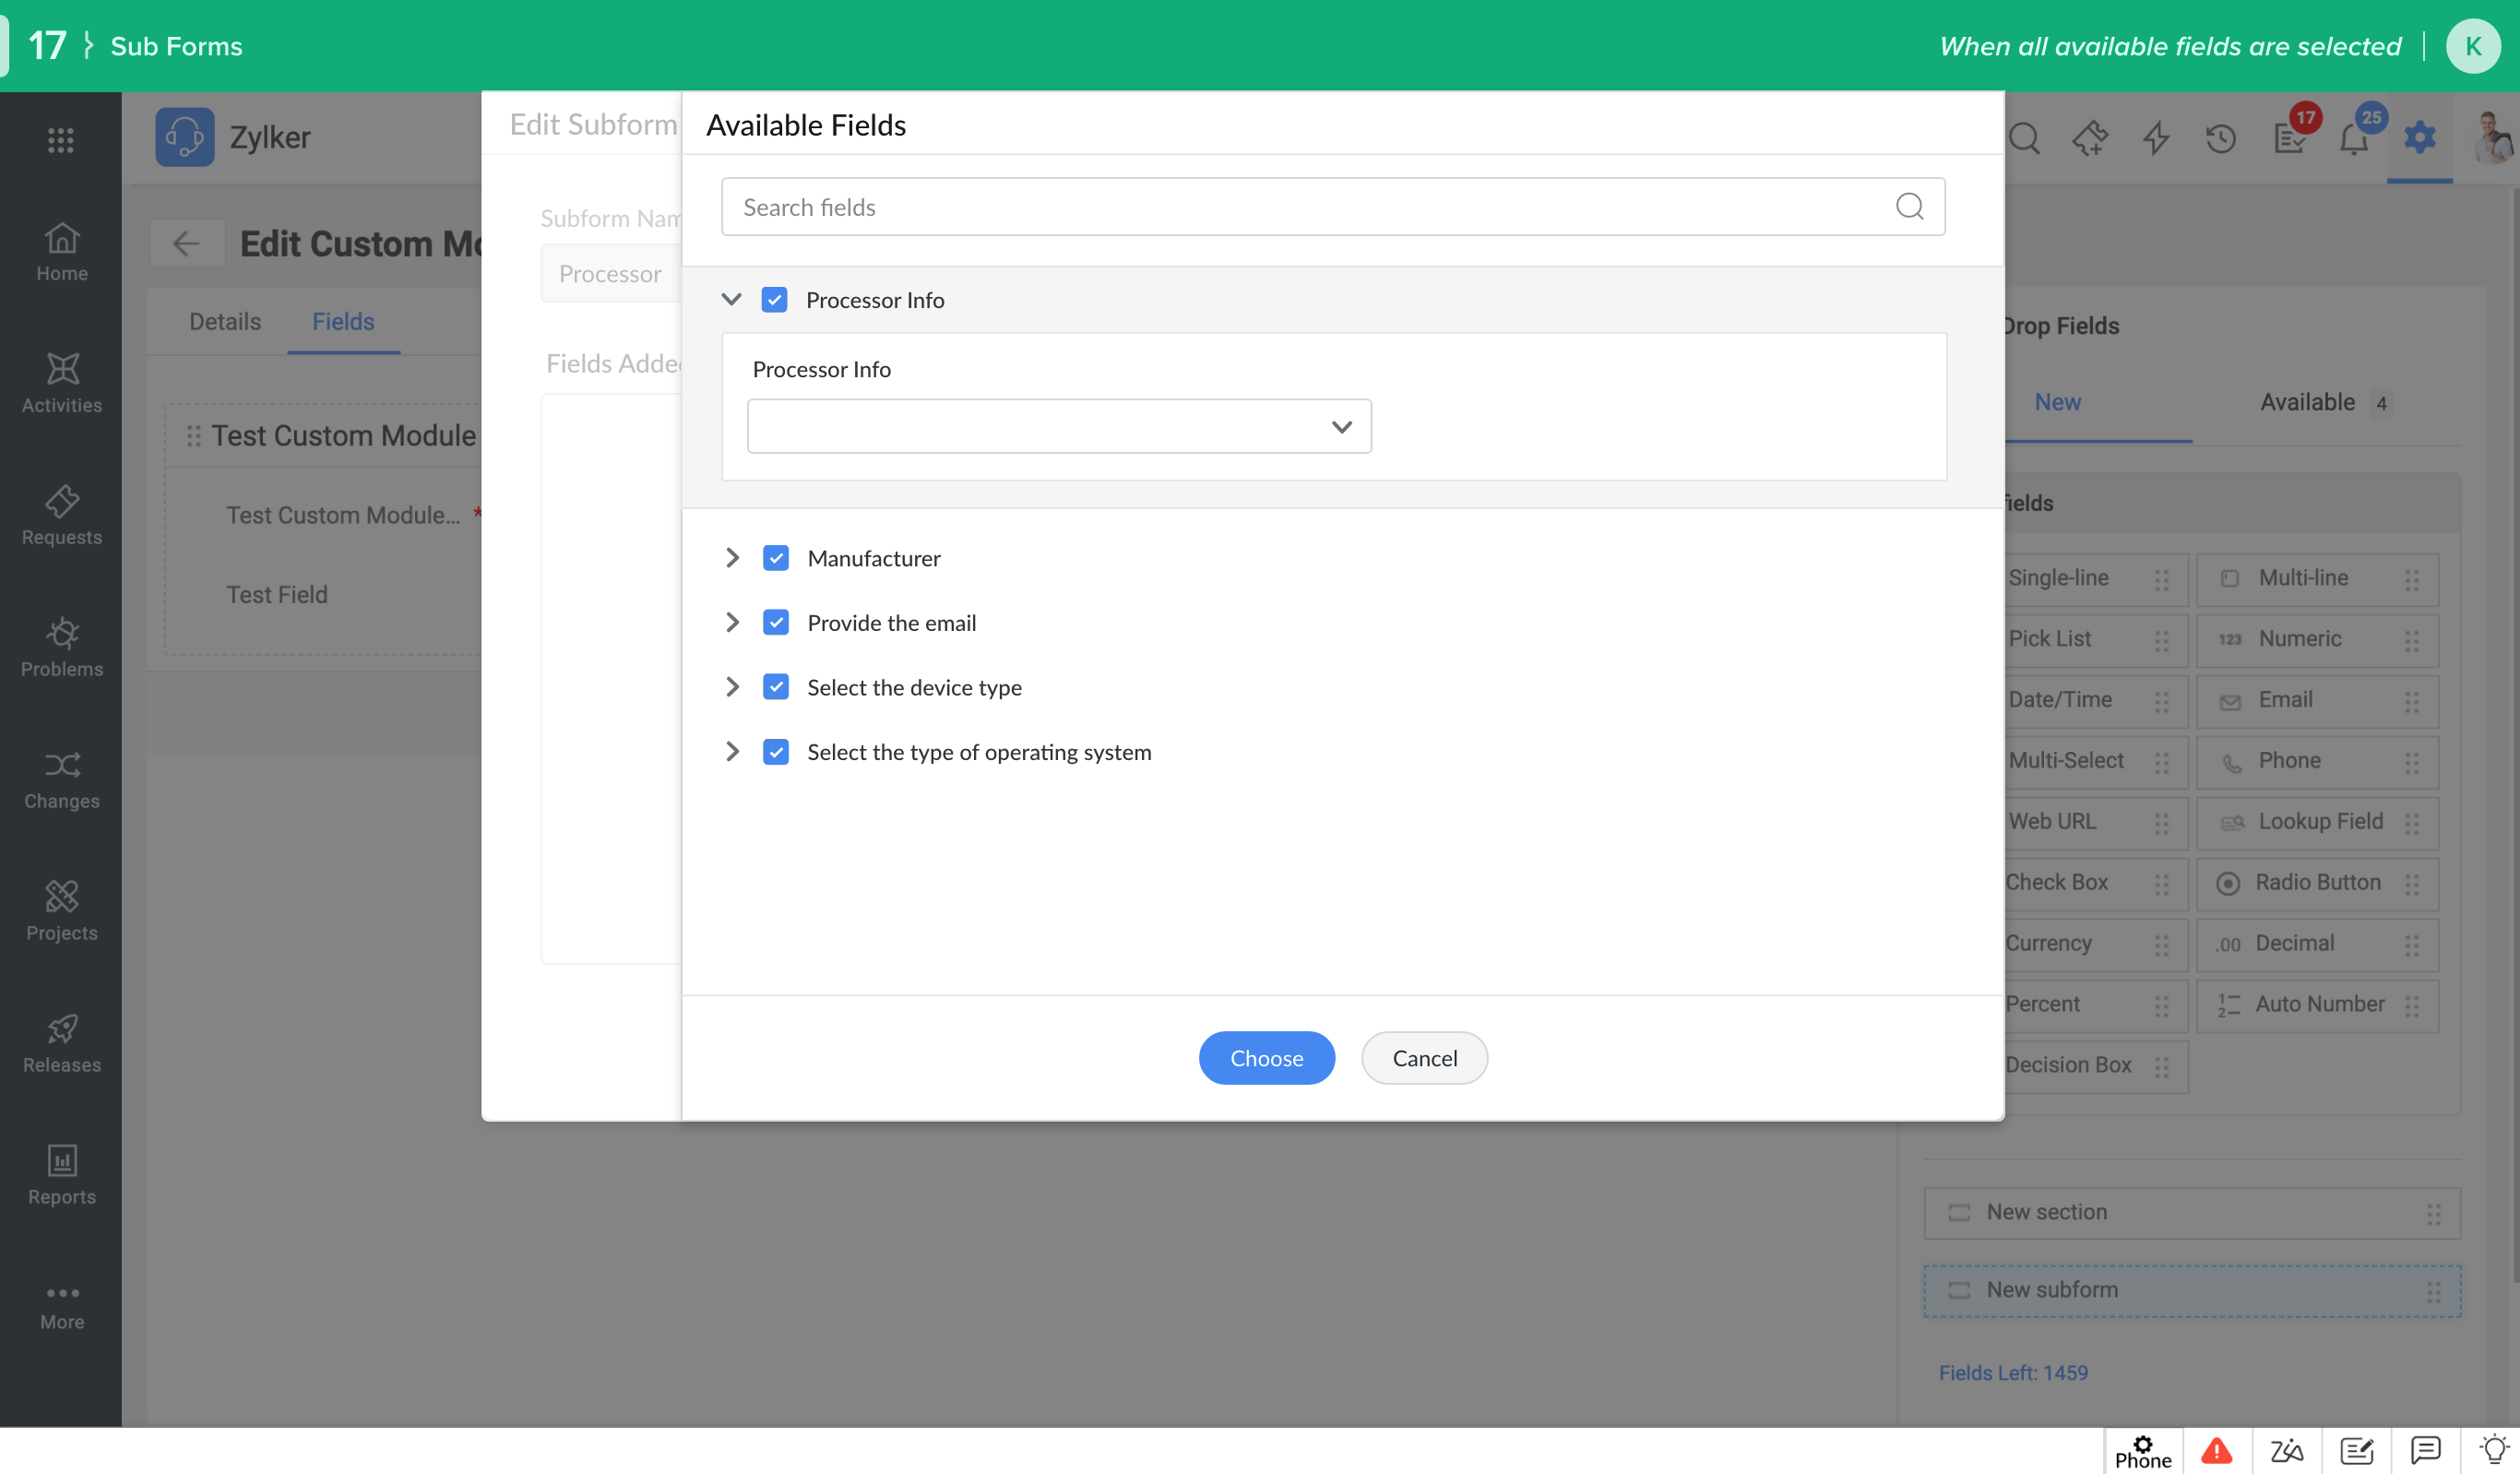This screenshot has height=1474, width=2520.
Task: Click the recent history clock icon
Action: point(2220,138)
